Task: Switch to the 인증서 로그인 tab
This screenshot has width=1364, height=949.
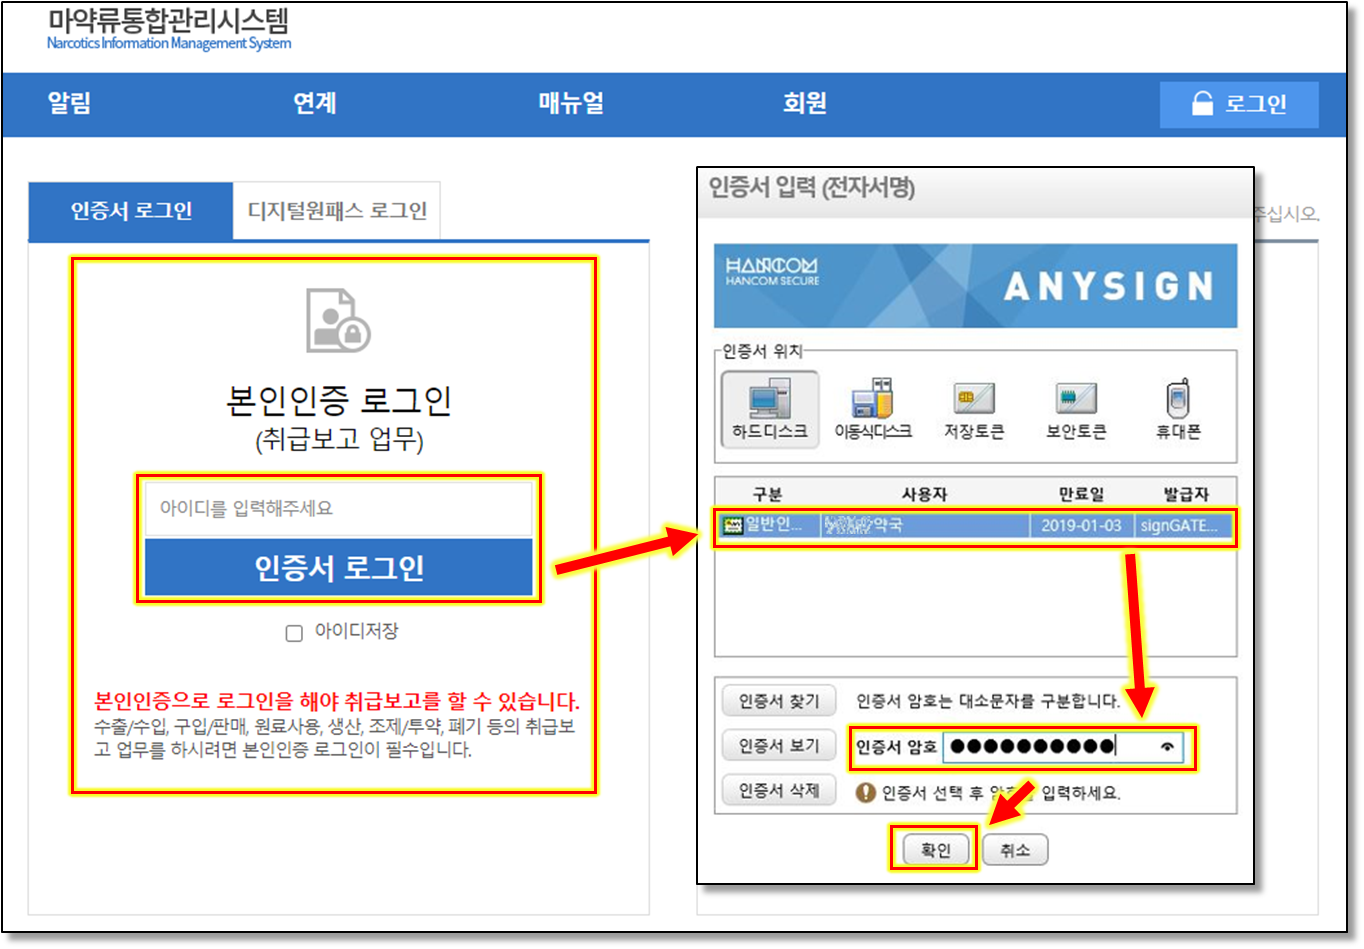Action: coord(131,211)
